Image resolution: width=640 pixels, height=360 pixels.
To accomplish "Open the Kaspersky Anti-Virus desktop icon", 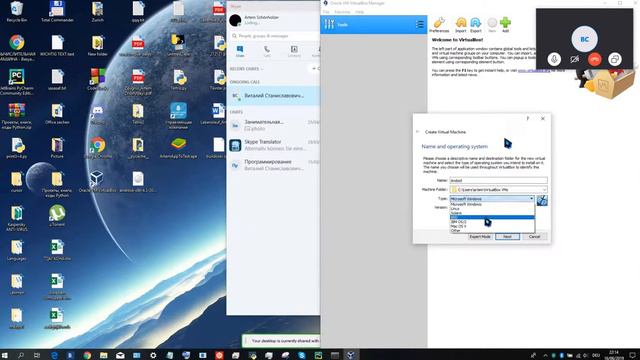I will pos(16,218).
